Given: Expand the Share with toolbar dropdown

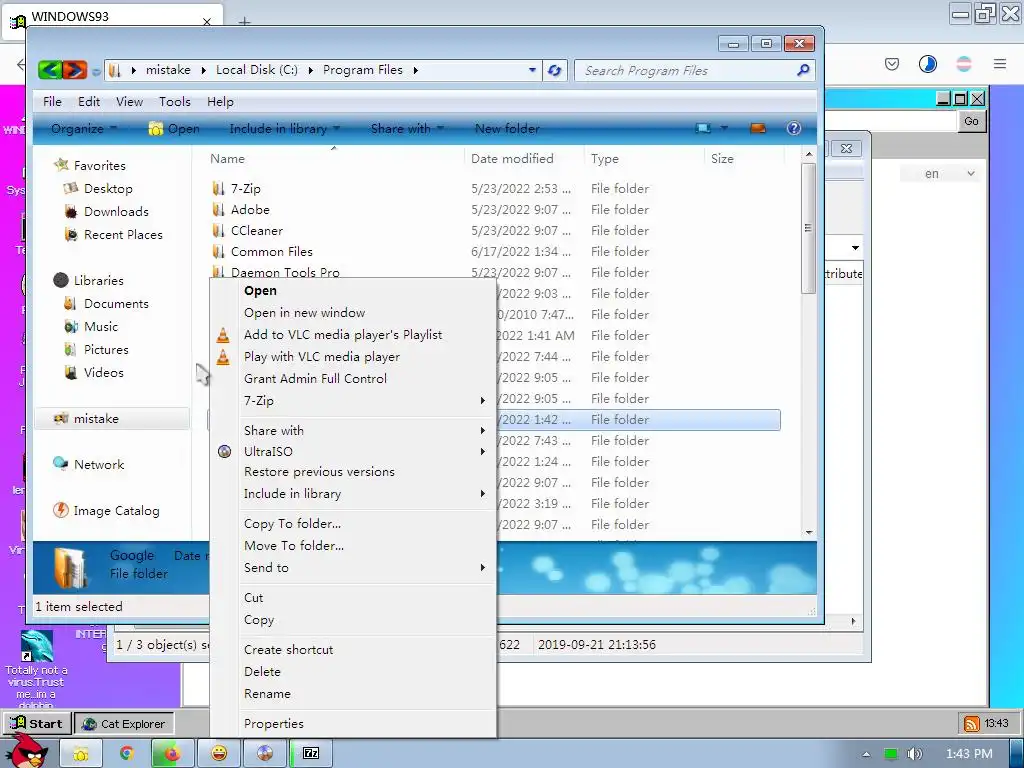Looking at the screenshot, I should pos(407,129).
